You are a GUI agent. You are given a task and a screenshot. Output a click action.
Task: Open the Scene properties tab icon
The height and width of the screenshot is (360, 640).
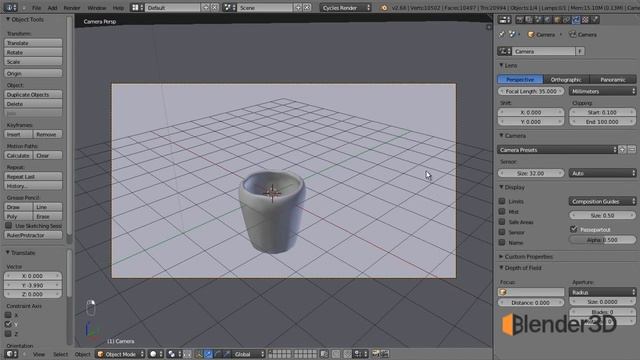(x=538, y=20)
